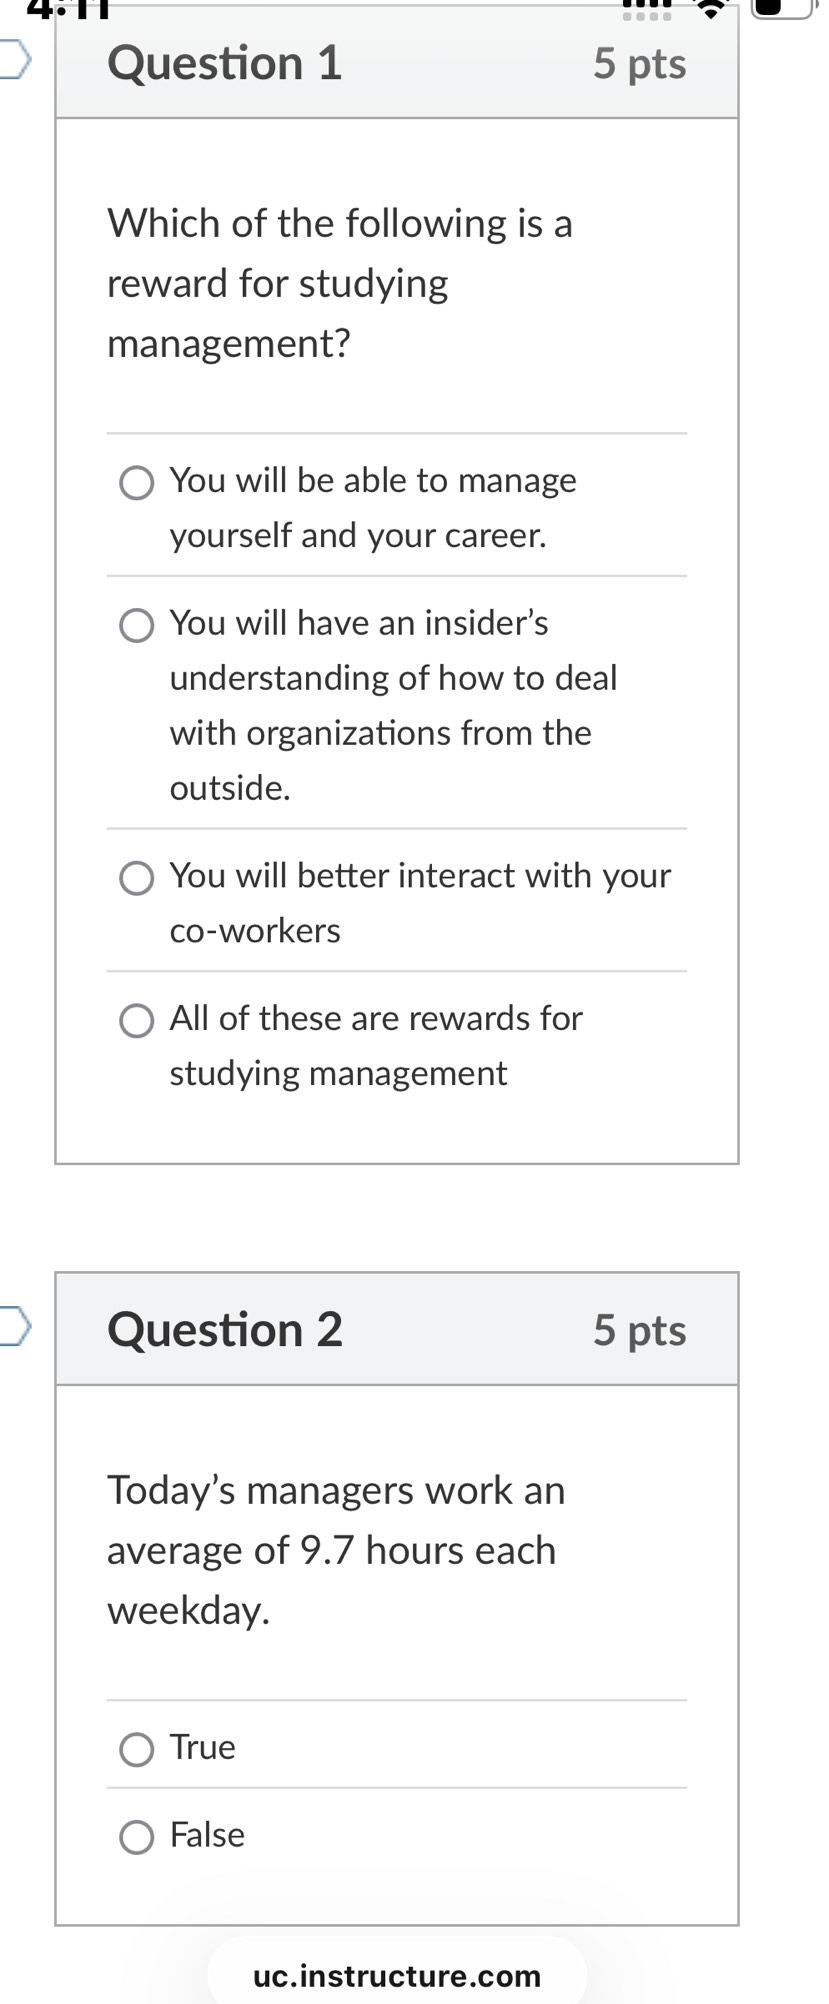Mark False for Question 2
The width and height of the screenshot is (829, 2004).
136,1837
